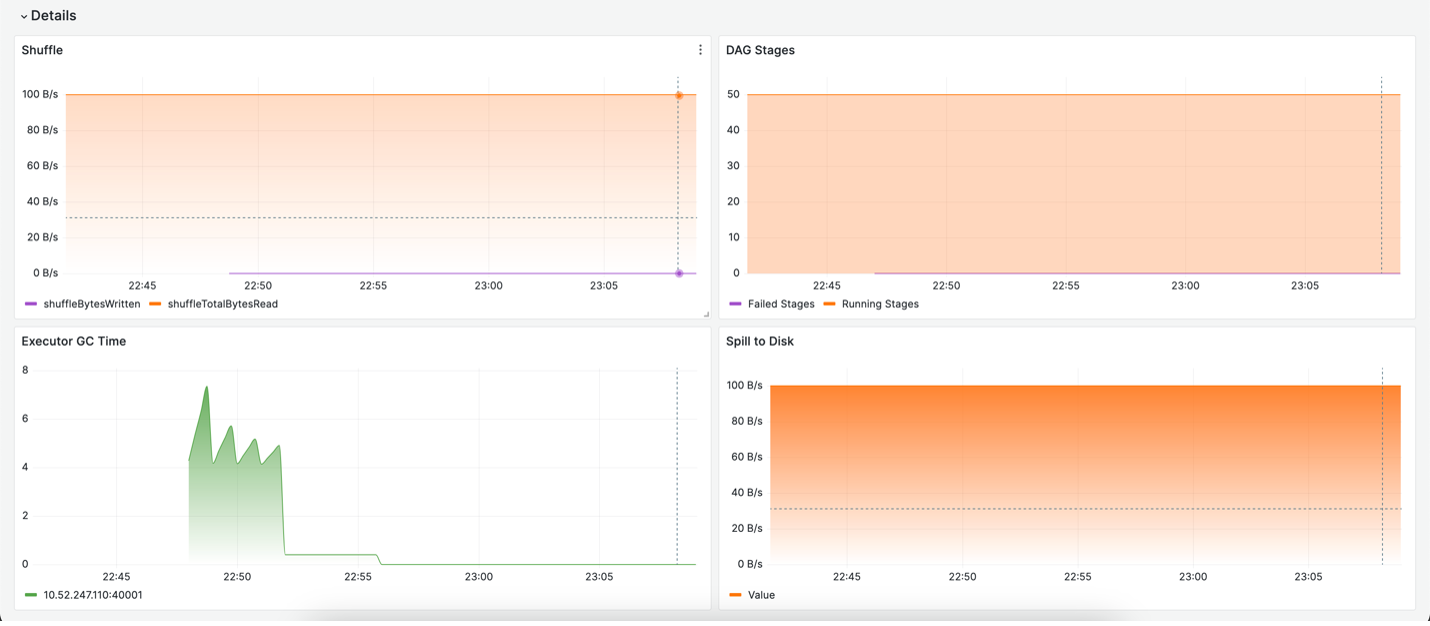The image size is (1430, 626).
Task: Open the Shuffle panel options kebab menu
Action: 699,49
